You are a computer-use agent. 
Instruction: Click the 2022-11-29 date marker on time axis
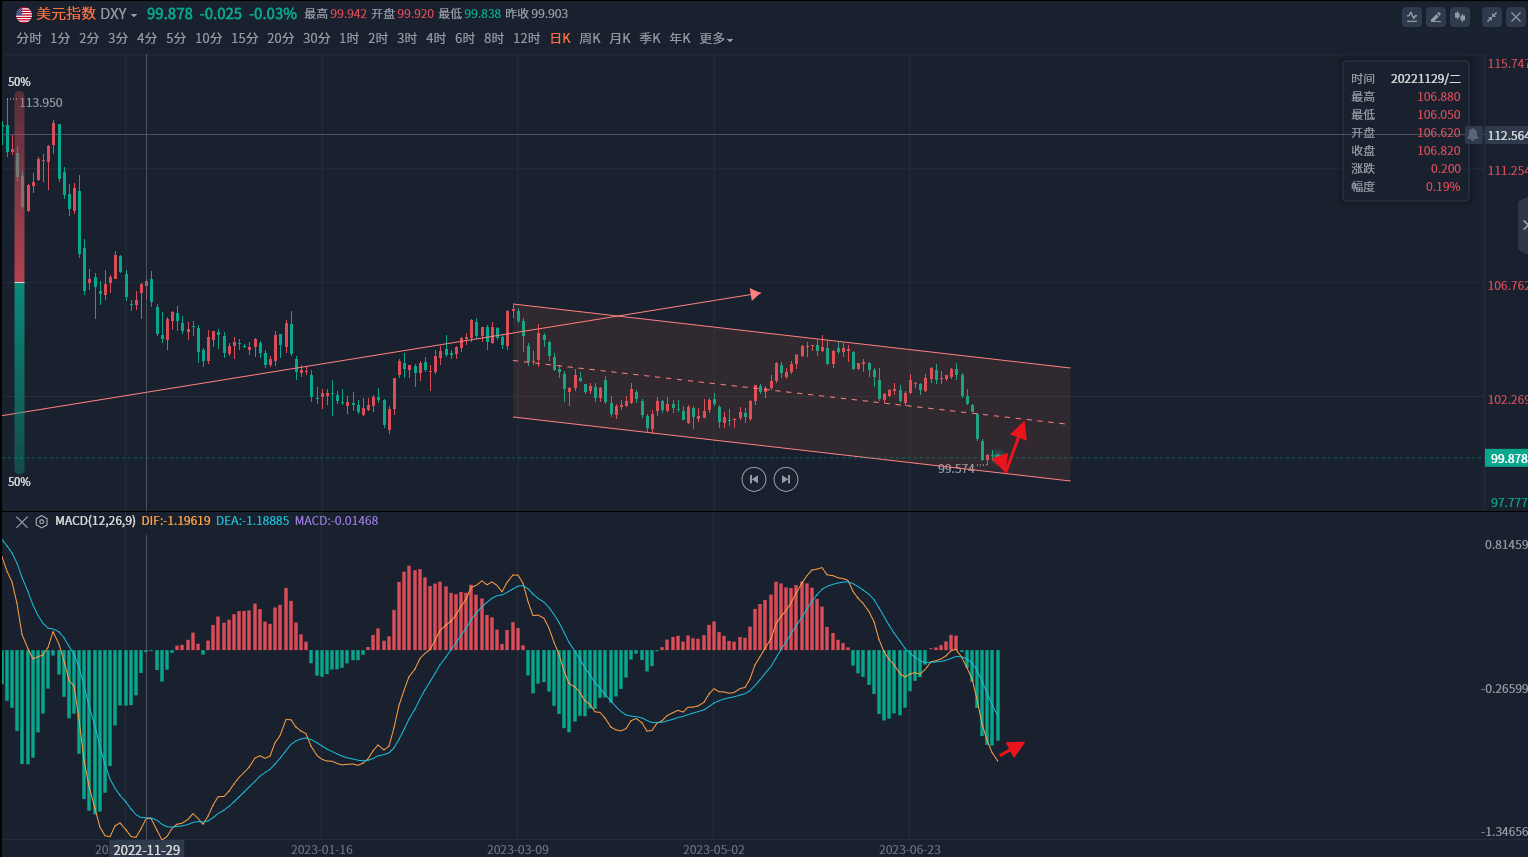point(147,849)
